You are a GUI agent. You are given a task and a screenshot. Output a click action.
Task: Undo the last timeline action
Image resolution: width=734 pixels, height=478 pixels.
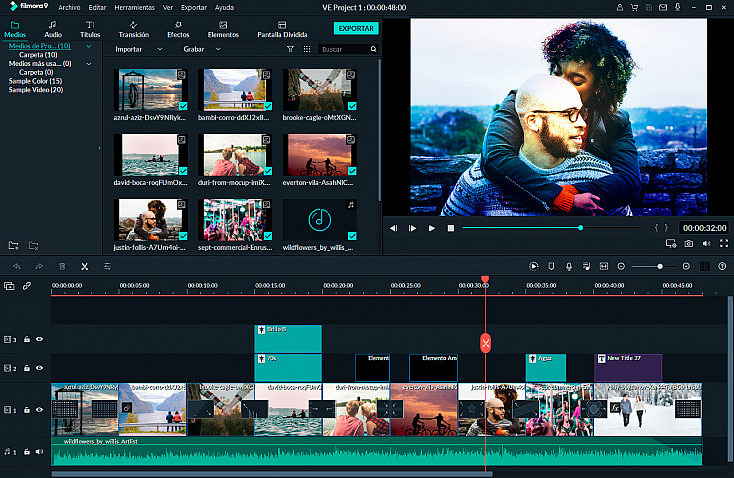click(17, 266)
